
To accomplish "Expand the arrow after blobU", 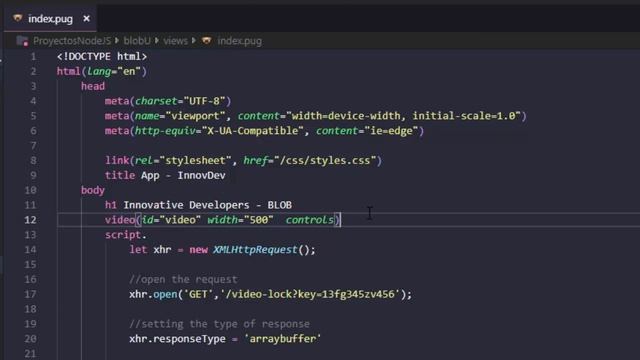I will [157, 40].
